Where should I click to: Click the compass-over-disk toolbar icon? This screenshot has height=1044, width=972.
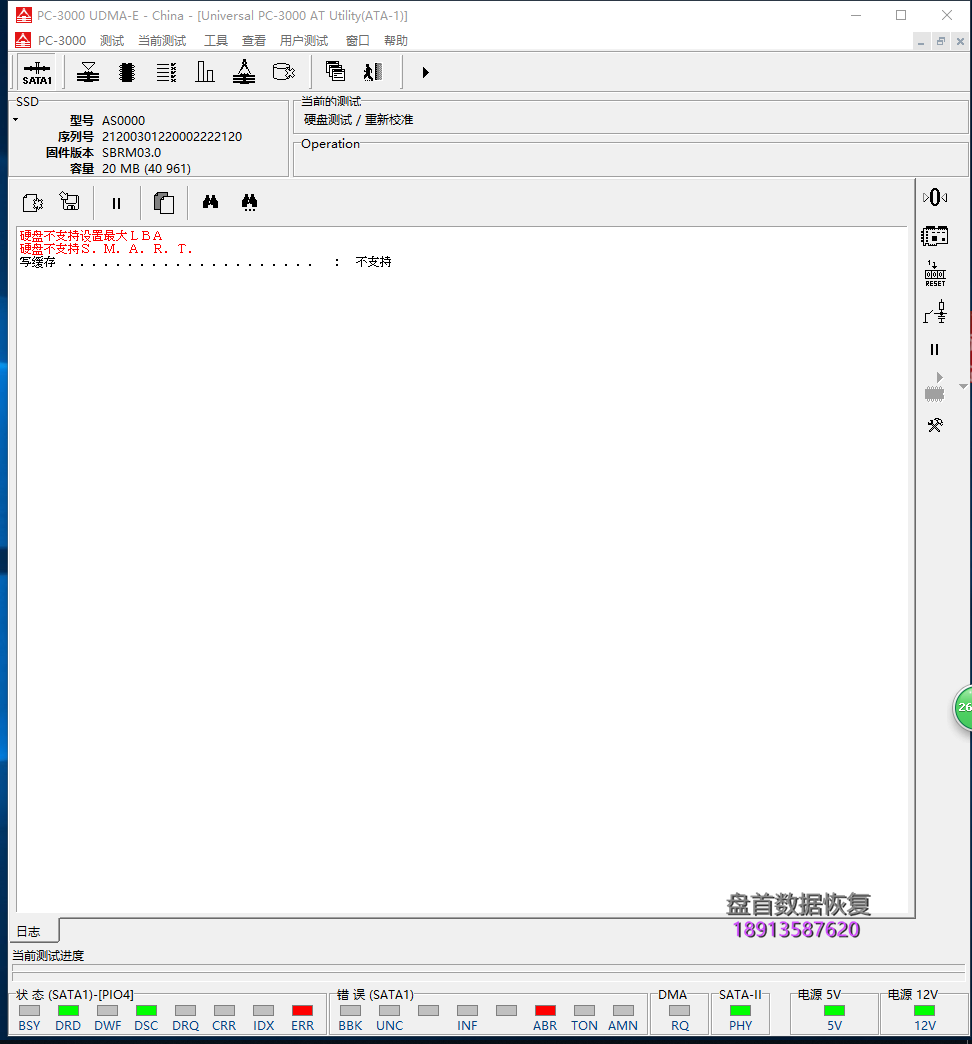pyautogui.click(x=244, y=72)
